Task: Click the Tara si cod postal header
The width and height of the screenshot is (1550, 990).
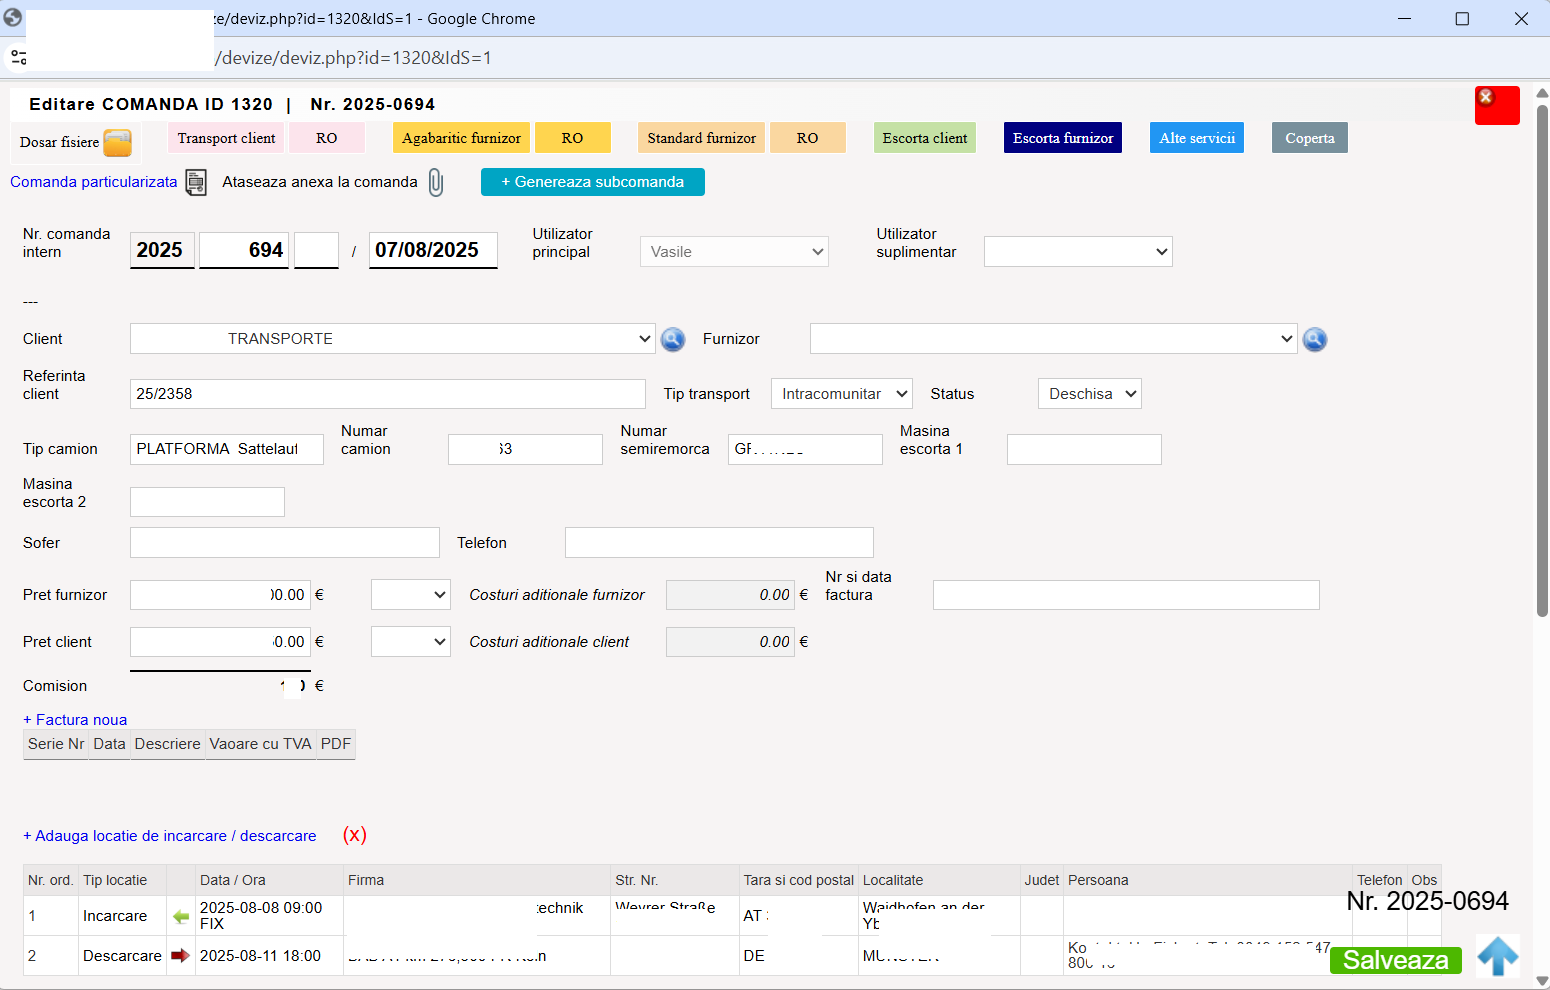Action: click(799, 880)
